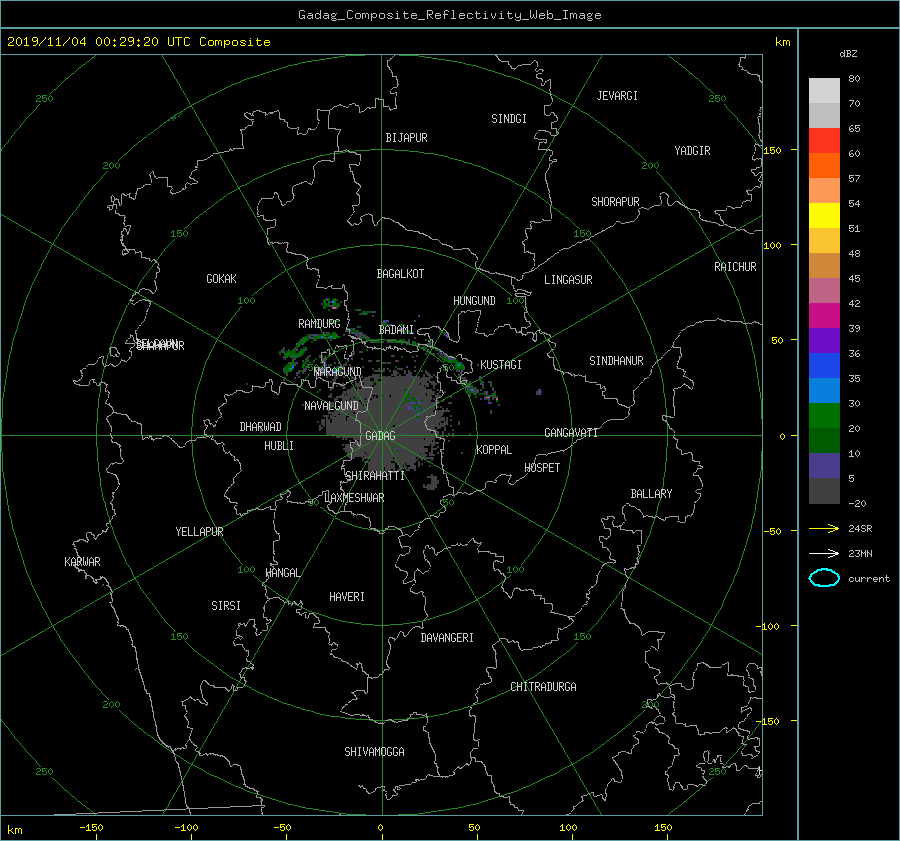The width and height of the screenshot is (900, 841).
Task: Click the isolated purple echo east of Kustagi
Action: pos(539,392)
